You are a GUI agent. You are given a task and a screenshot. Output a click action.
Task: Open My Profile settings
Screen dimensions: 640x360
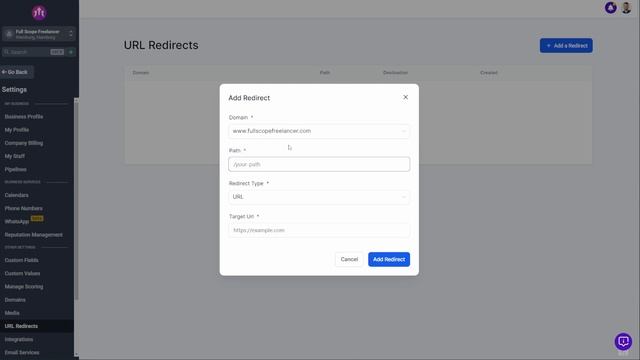(x=17, y=130)
